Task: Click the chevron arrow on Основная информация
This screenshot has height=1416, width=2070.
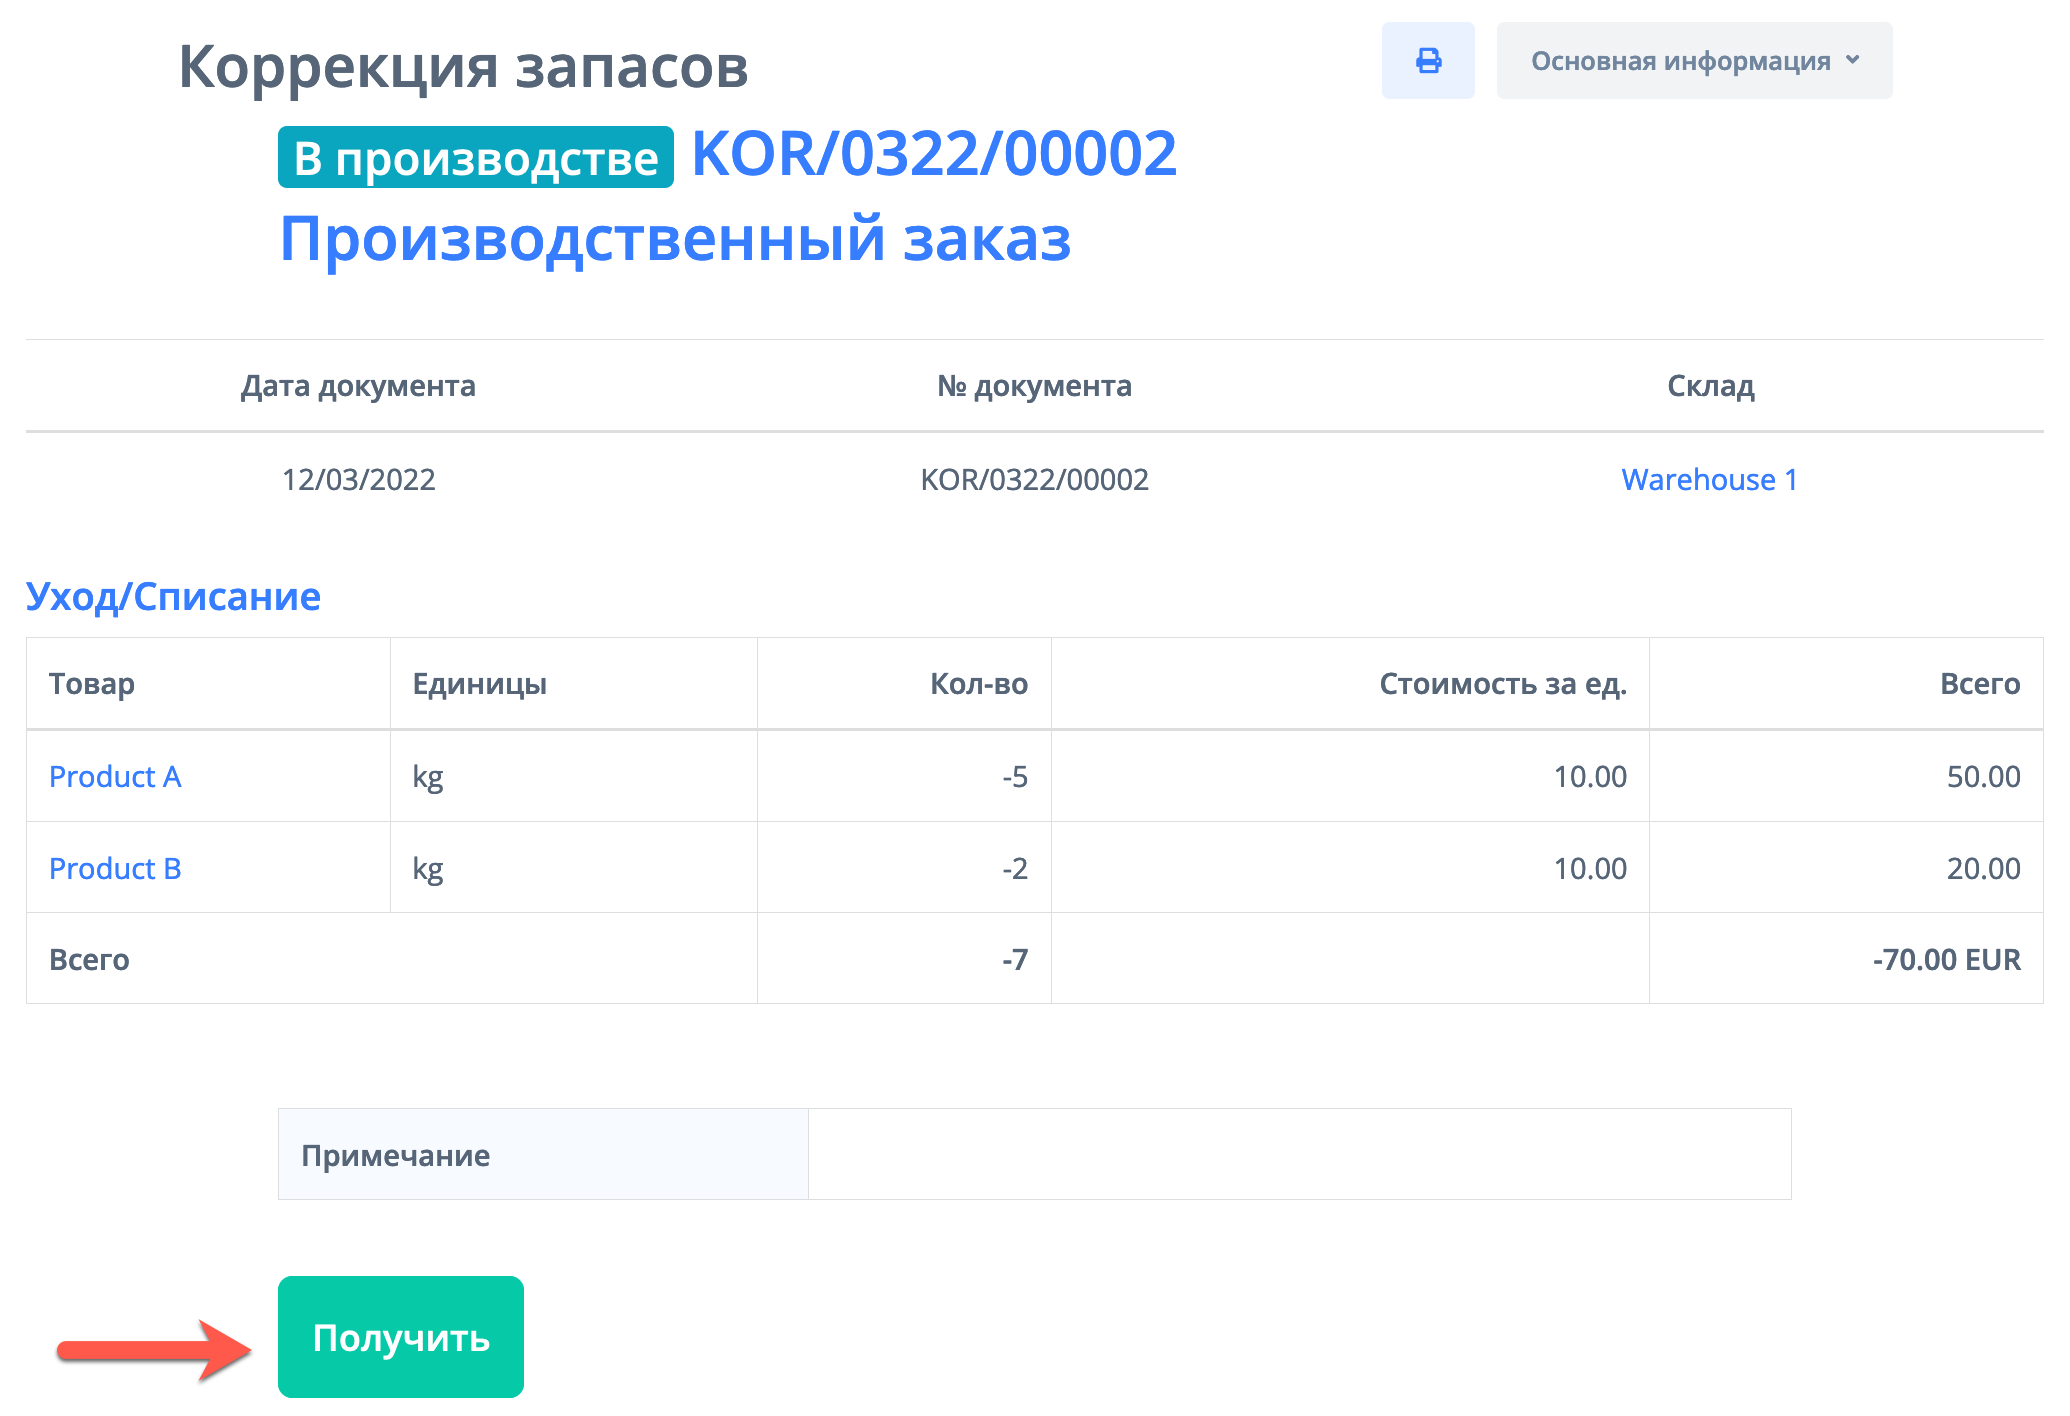Action: [x=1852, y=60]
